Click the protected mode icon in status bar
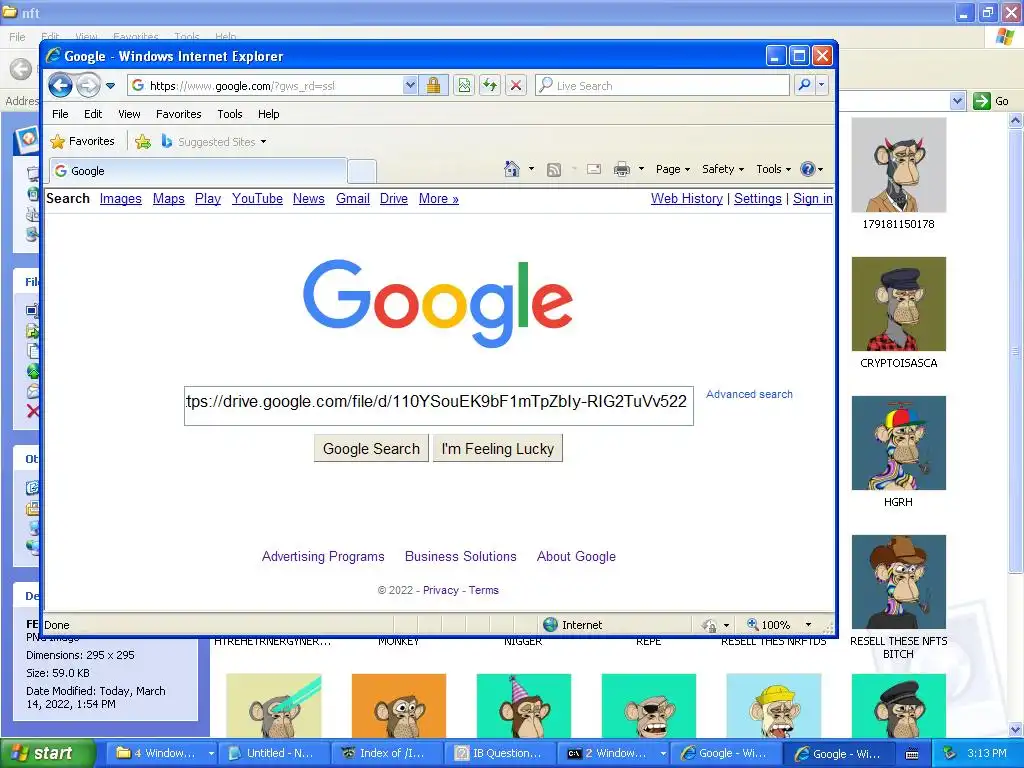1024x768 pixels. pos(709,626)
